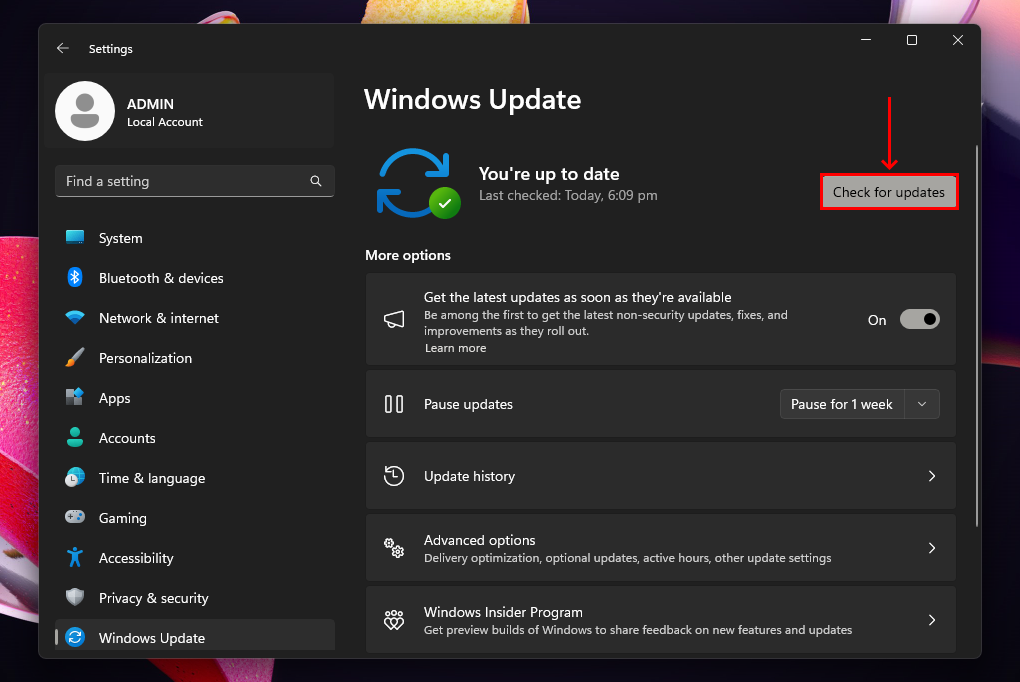Click the Local Account text
This screenshot has width=1020, height=682.
(165, 122)
